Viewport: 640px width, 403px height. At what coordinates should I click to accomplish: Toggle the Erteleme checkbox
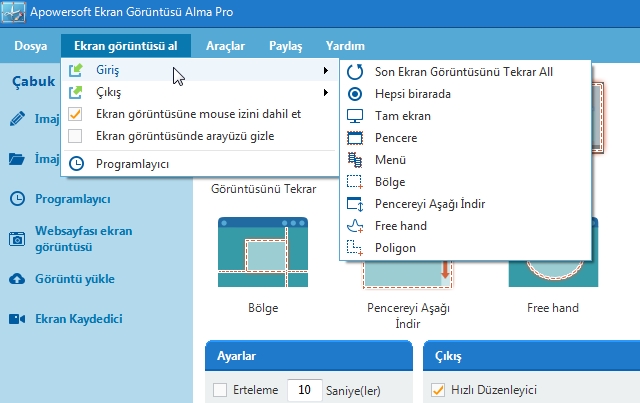(220, 390)
